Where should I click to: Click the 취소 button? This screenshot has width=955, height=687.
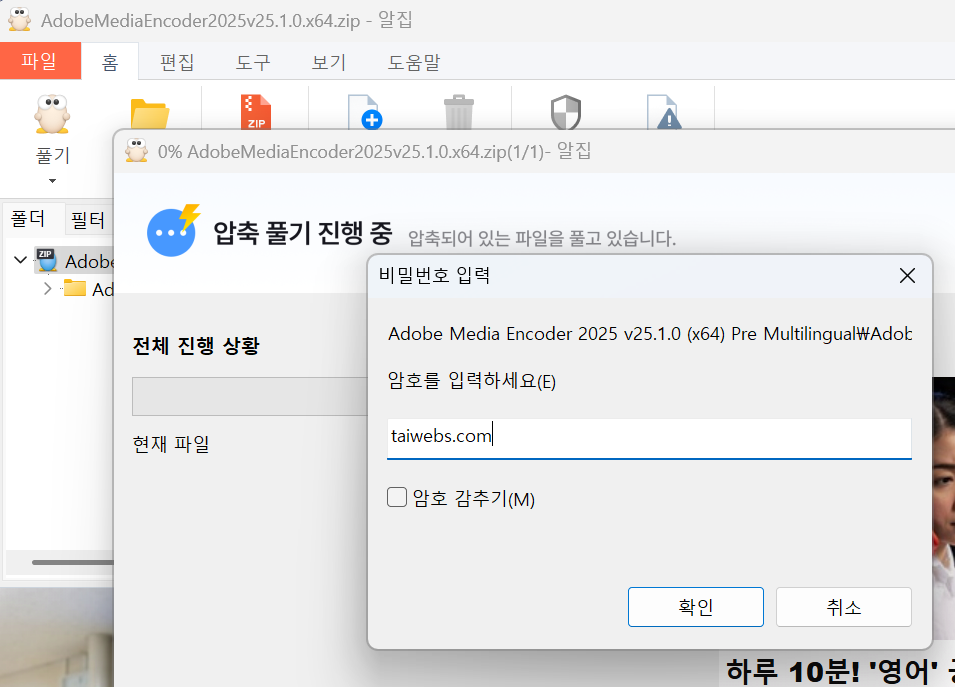pyautogui.click(x=844, y=607)
